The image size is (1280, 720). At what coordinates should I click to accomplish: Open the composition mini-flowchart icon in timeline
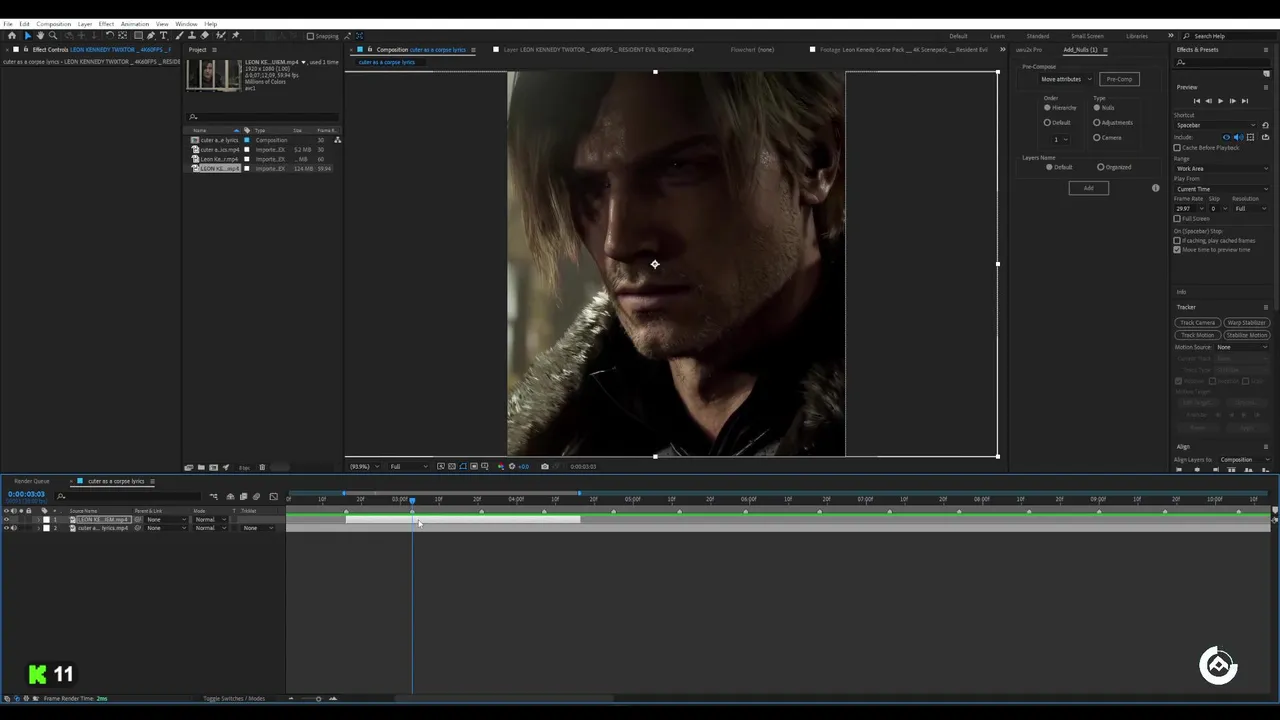pyautogui.click(x=213, y=497)
